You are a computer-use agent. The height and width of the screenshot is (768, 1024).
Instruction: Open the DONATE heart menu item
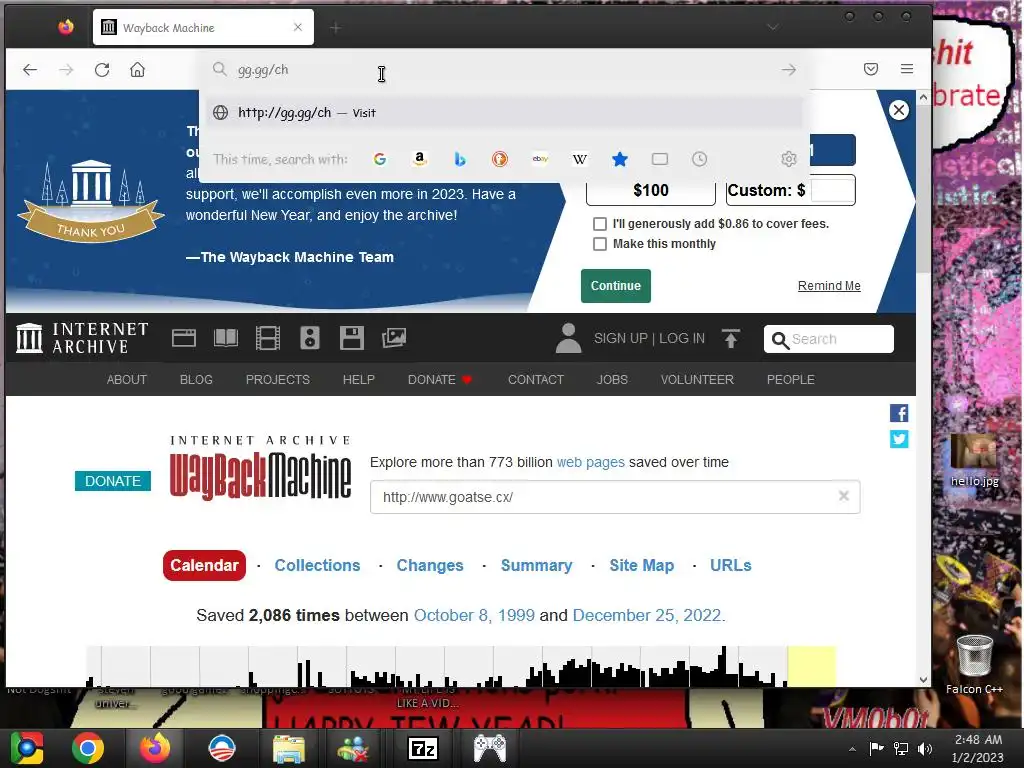click(x=440, y=379)
